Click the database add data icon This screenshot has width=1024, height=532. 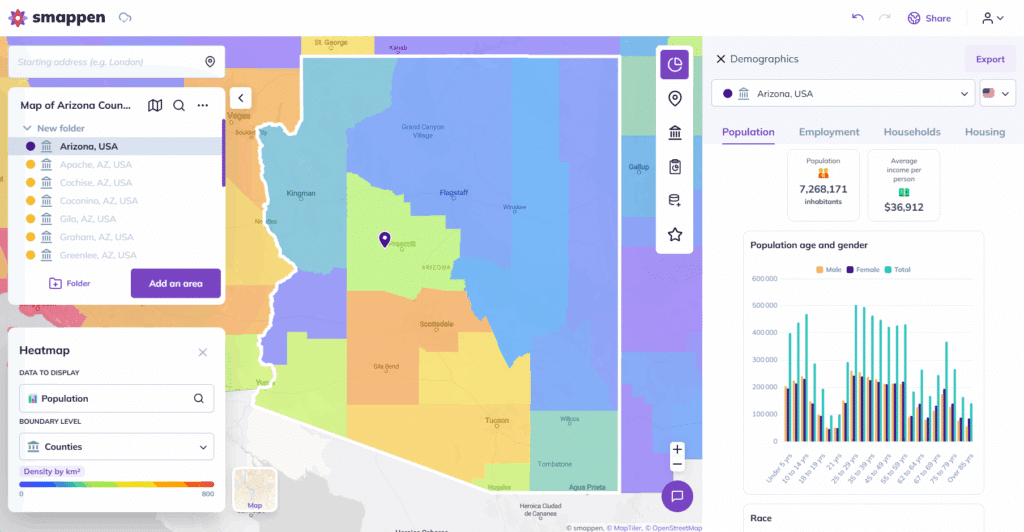[674, 201]
